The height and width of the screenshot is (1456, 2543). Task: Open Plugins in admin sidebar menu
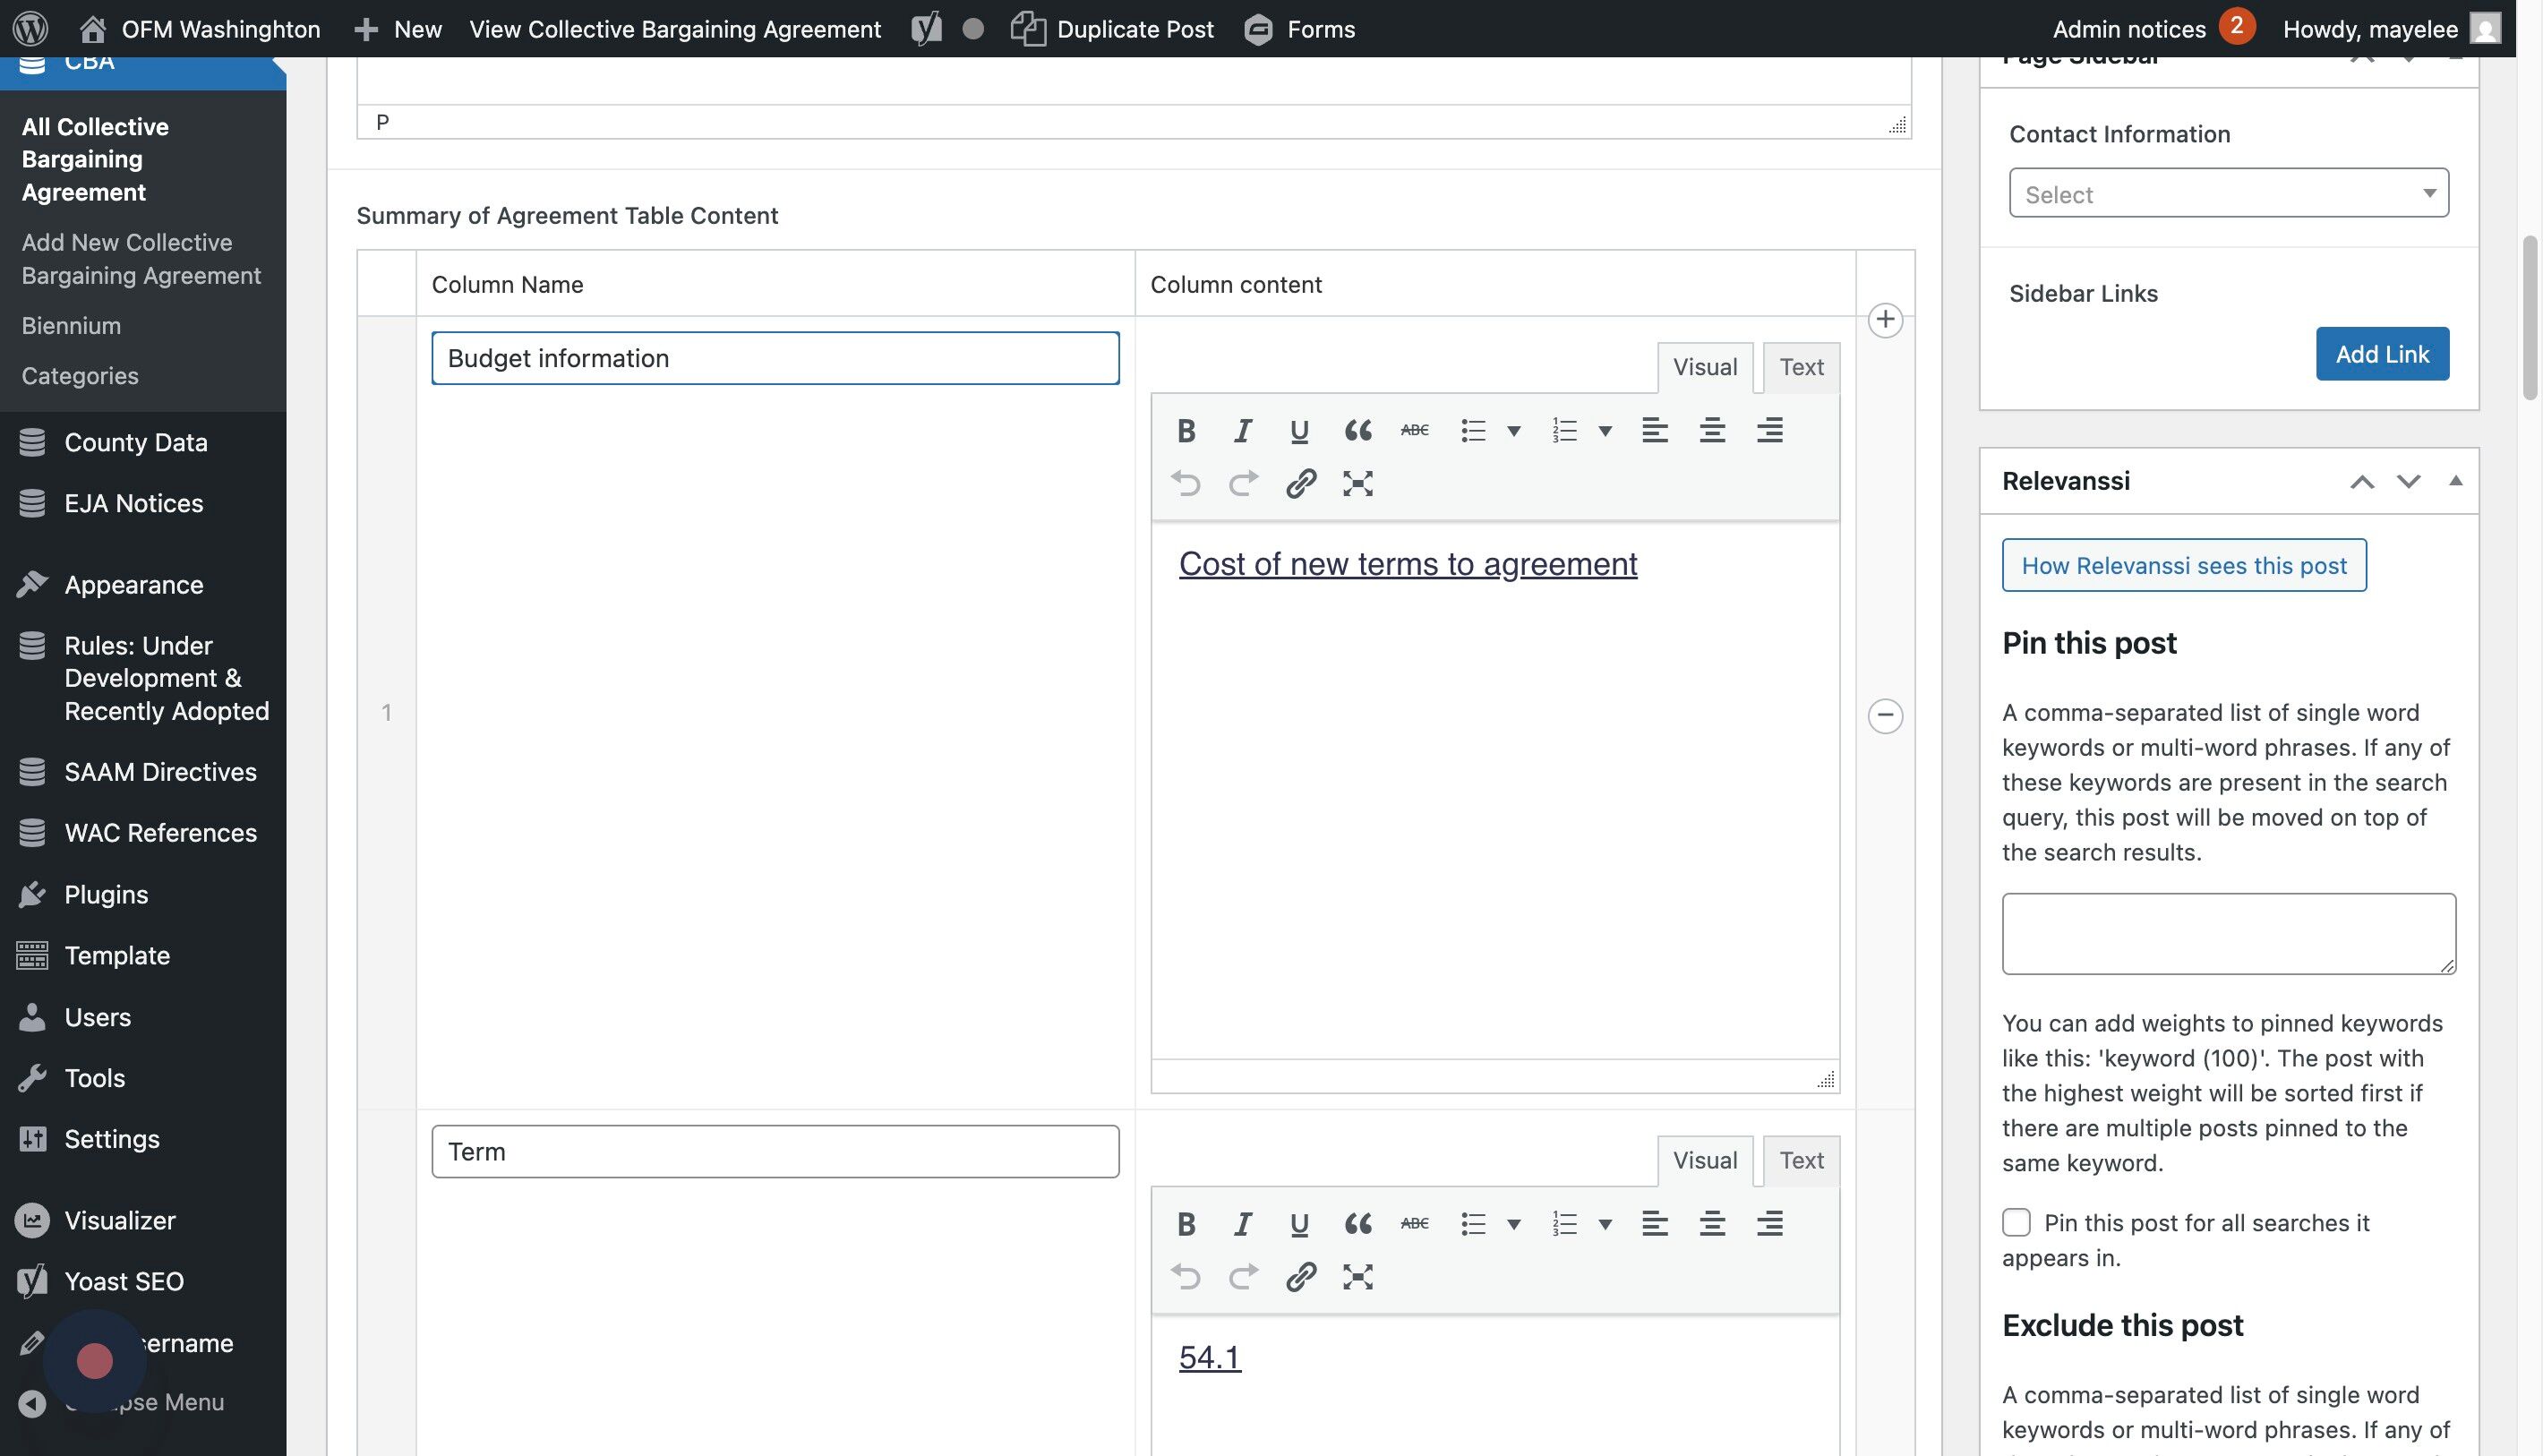tap(106, 894)
